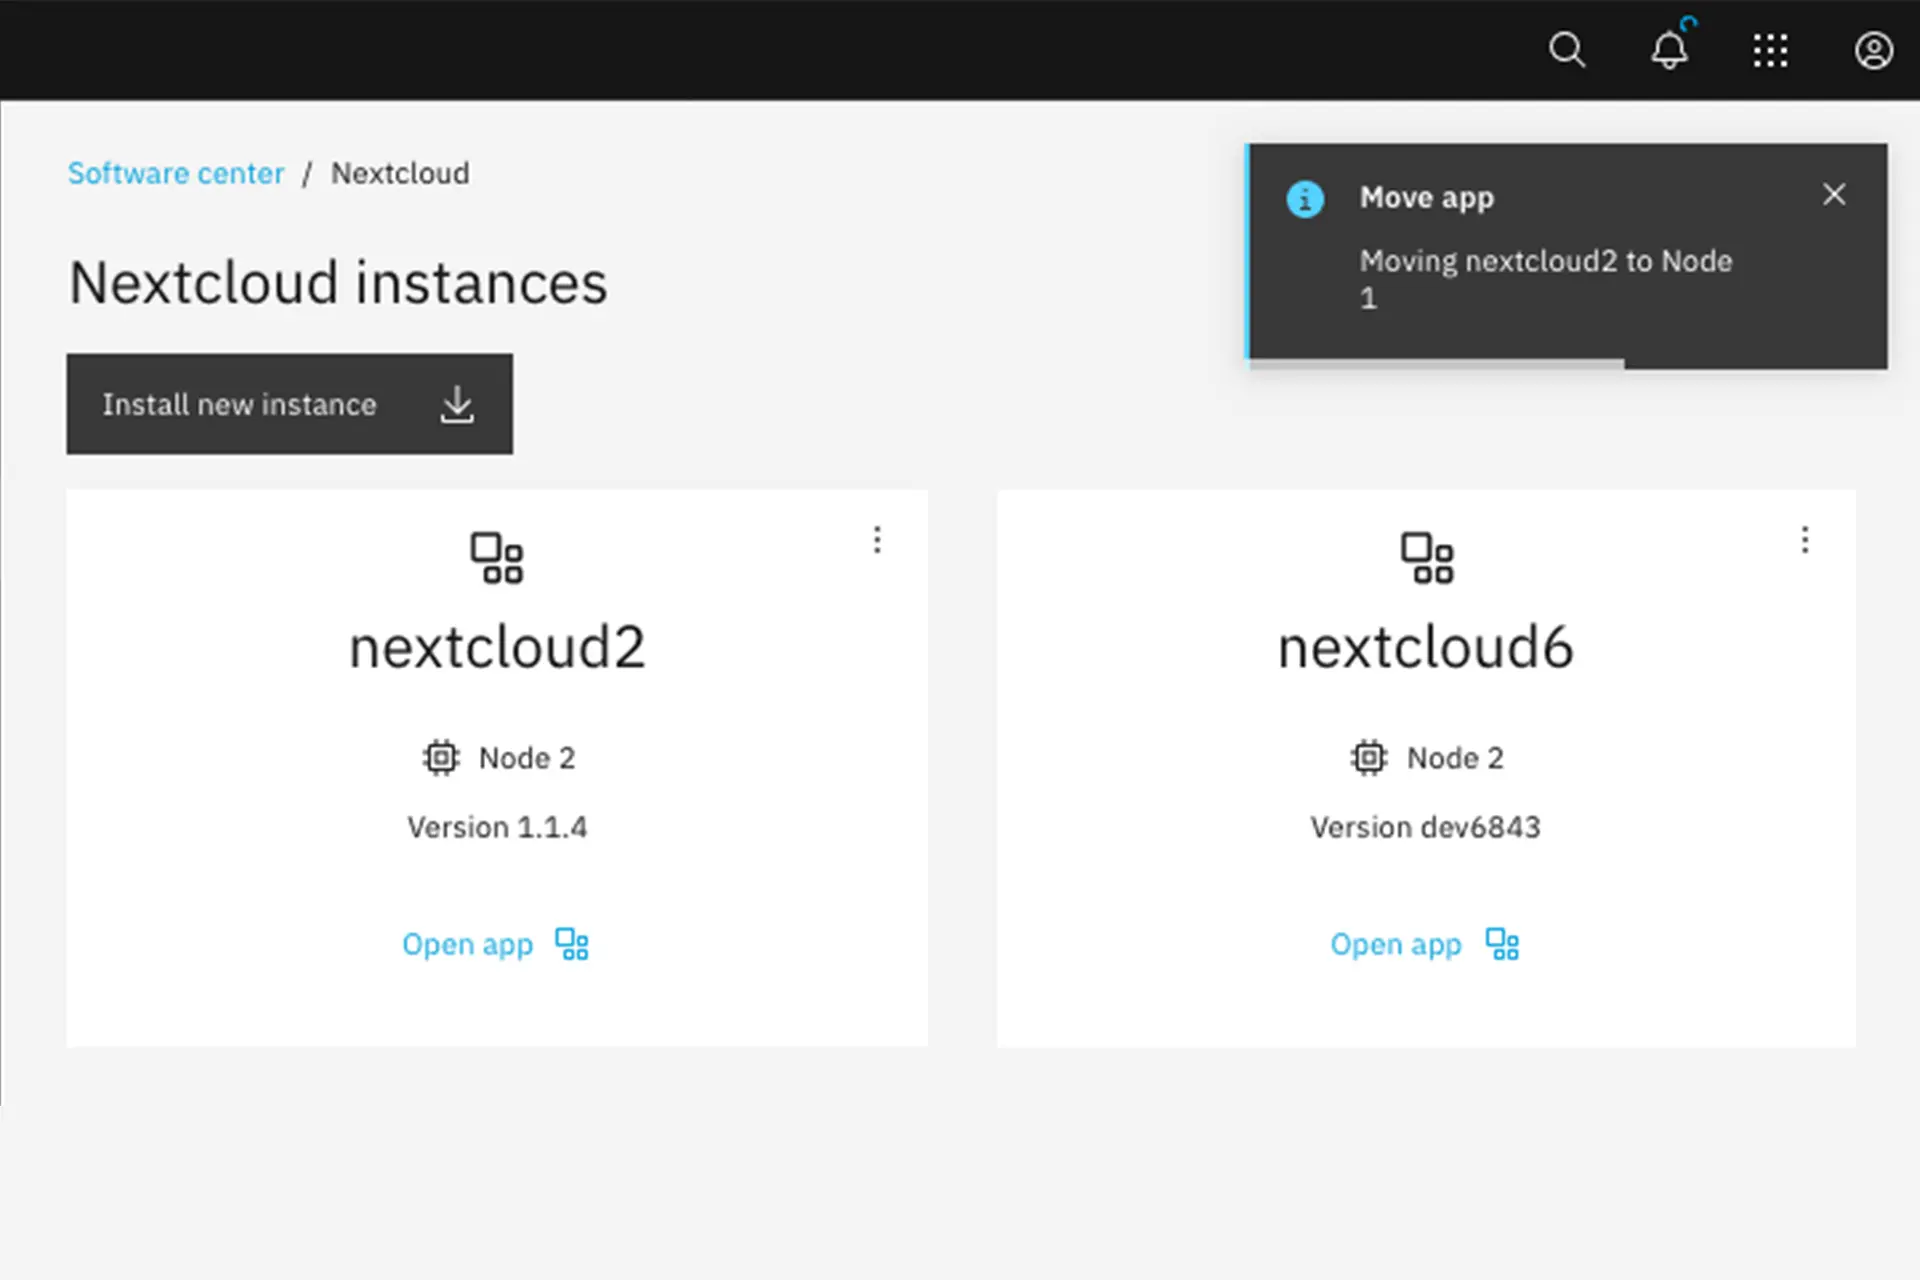Viewport: 1920px width, 1280px height.
Task: Click the download icon on Install new instance
Action: pos(457,404)
